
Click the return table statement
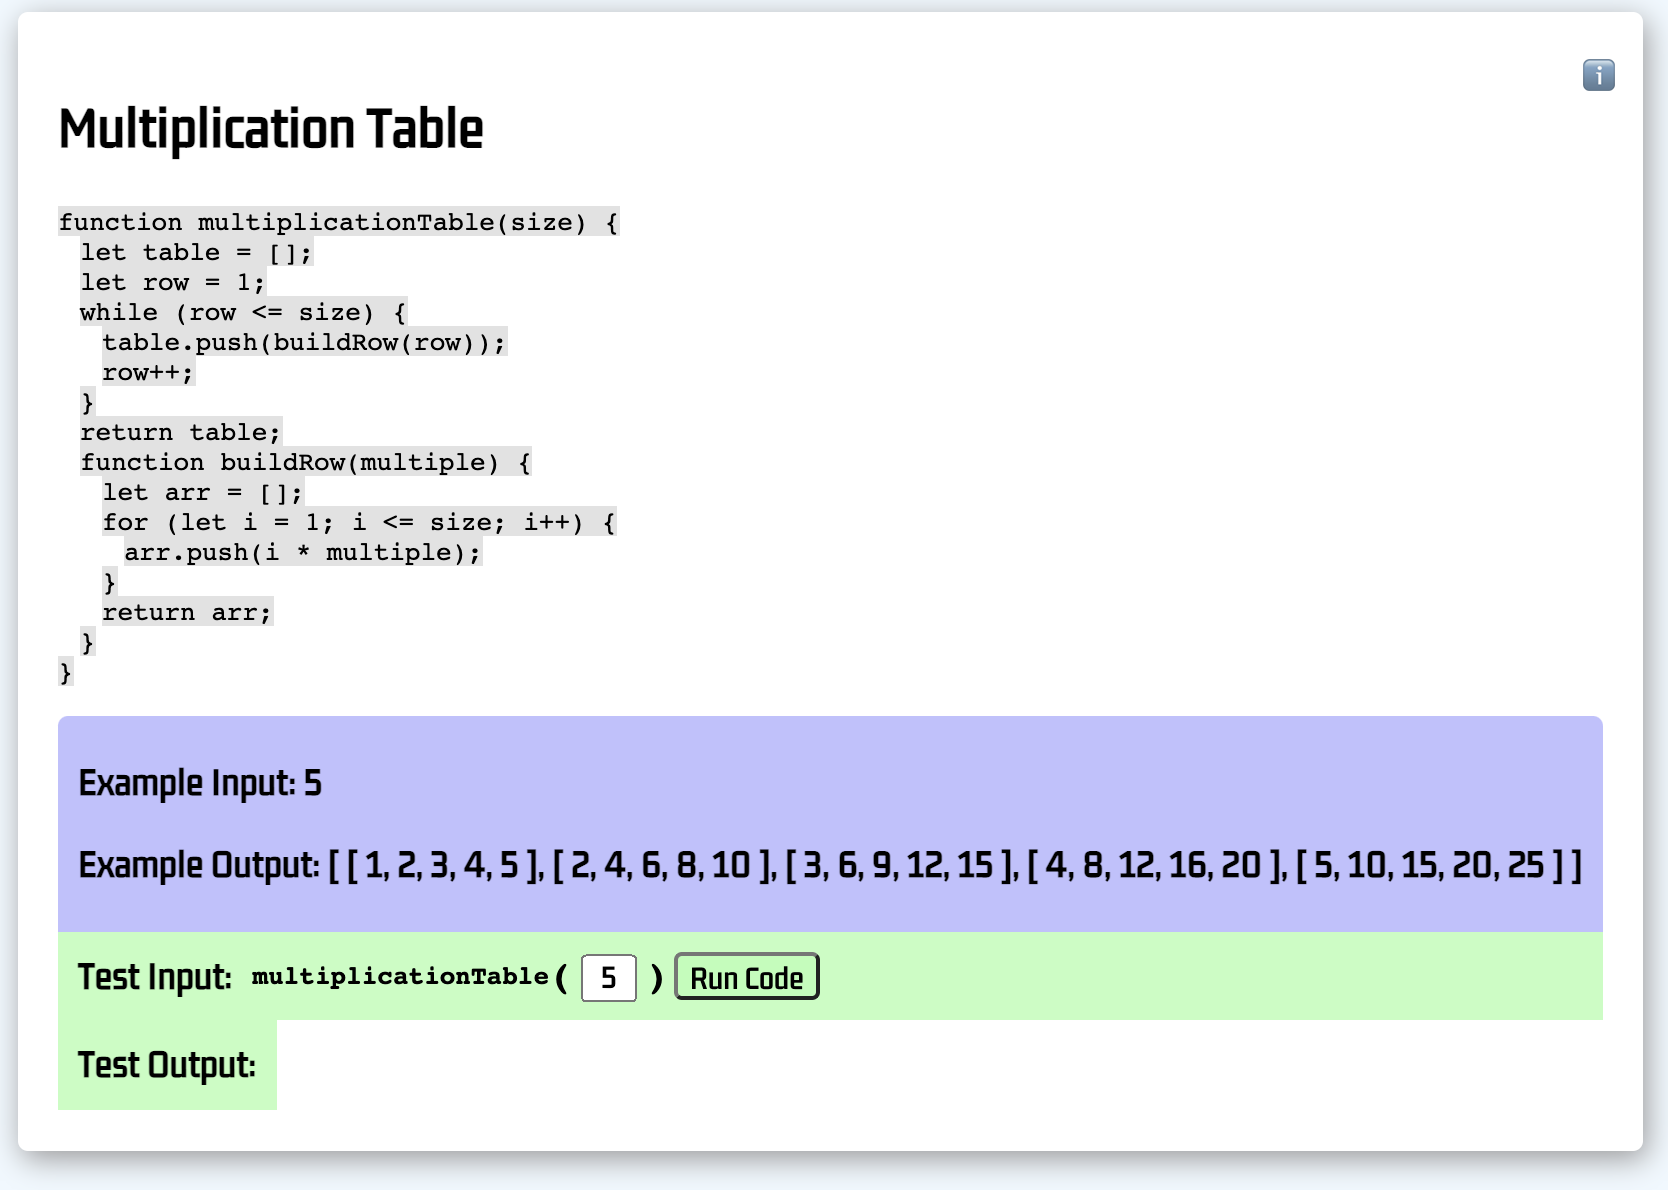[x=181, y=432]
